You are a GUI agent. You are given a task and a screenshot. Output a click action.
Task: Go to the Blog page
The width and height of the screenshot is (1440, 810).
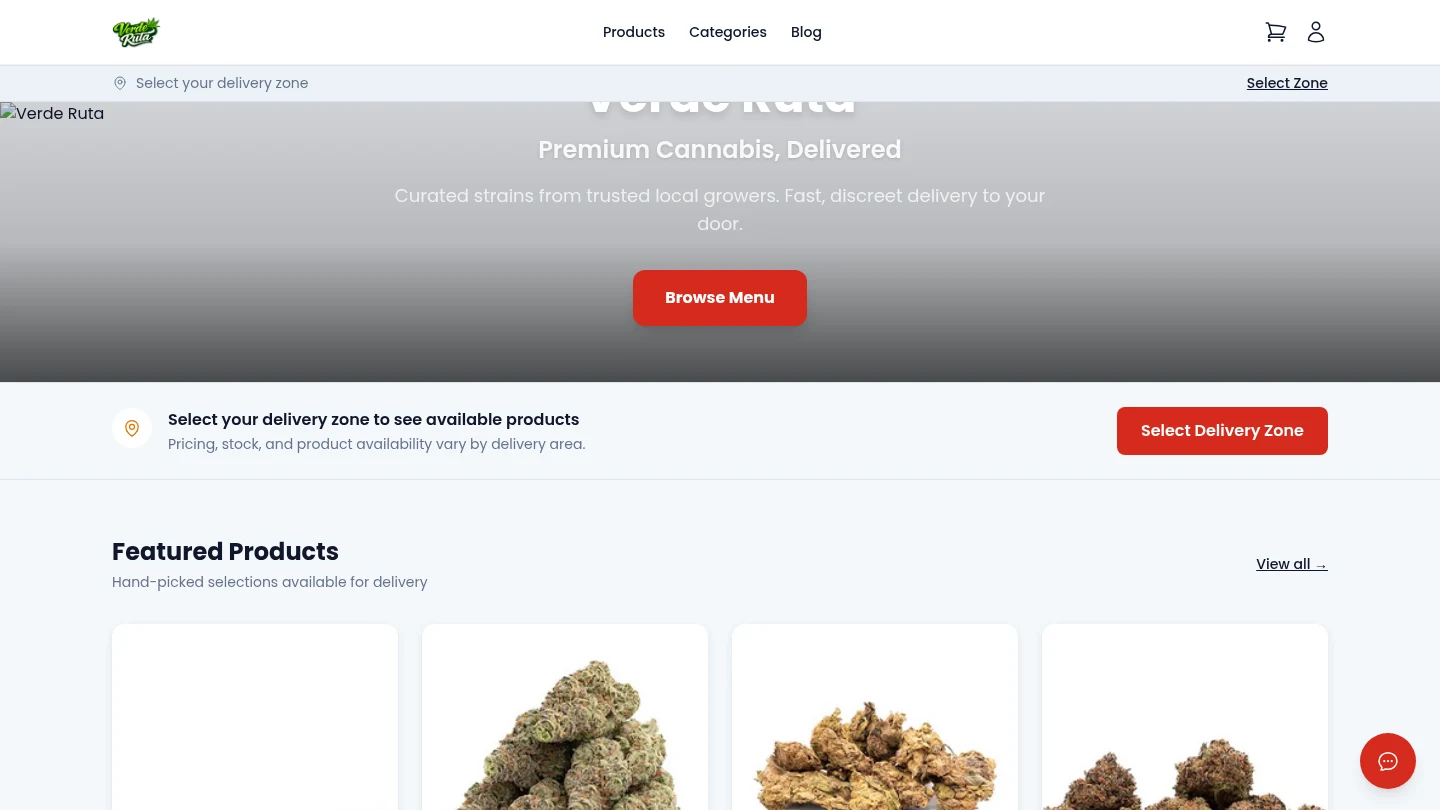point(806,32)
